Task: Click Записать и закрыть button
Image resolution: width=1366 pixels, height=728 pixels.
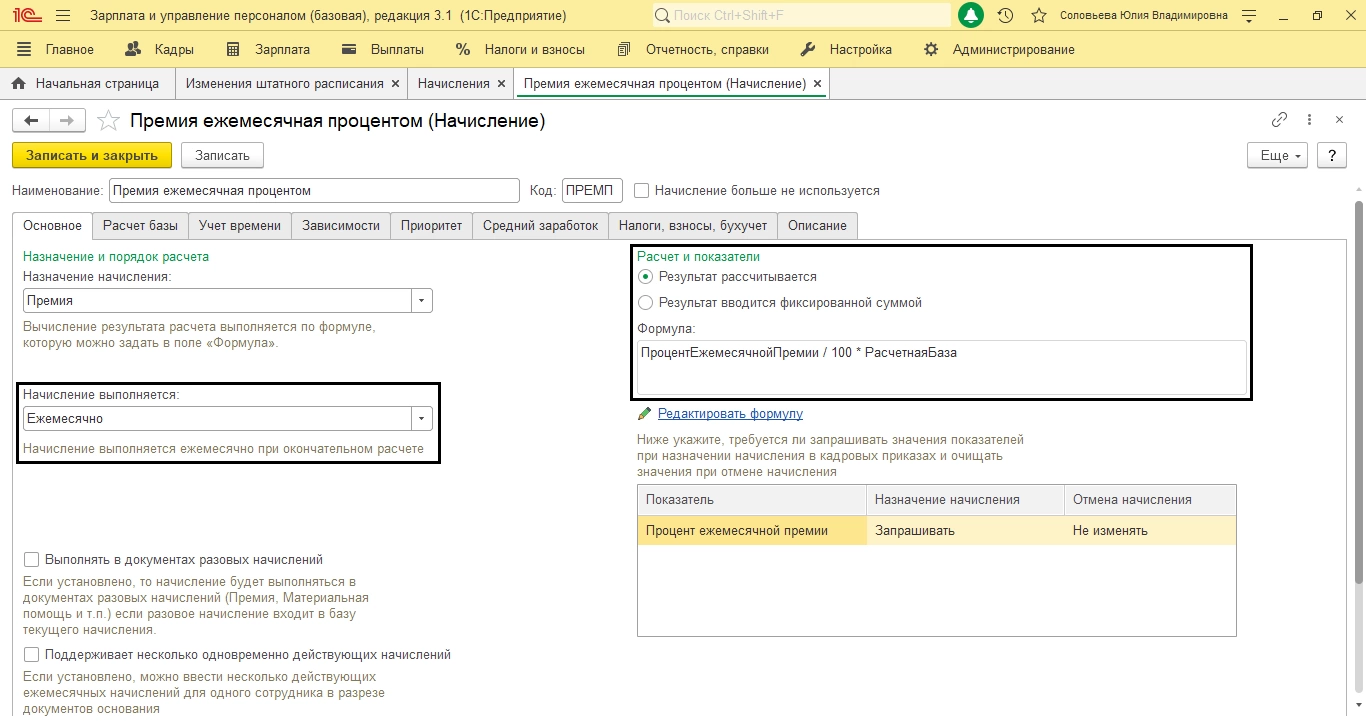Action: click(x=92, y=156)
